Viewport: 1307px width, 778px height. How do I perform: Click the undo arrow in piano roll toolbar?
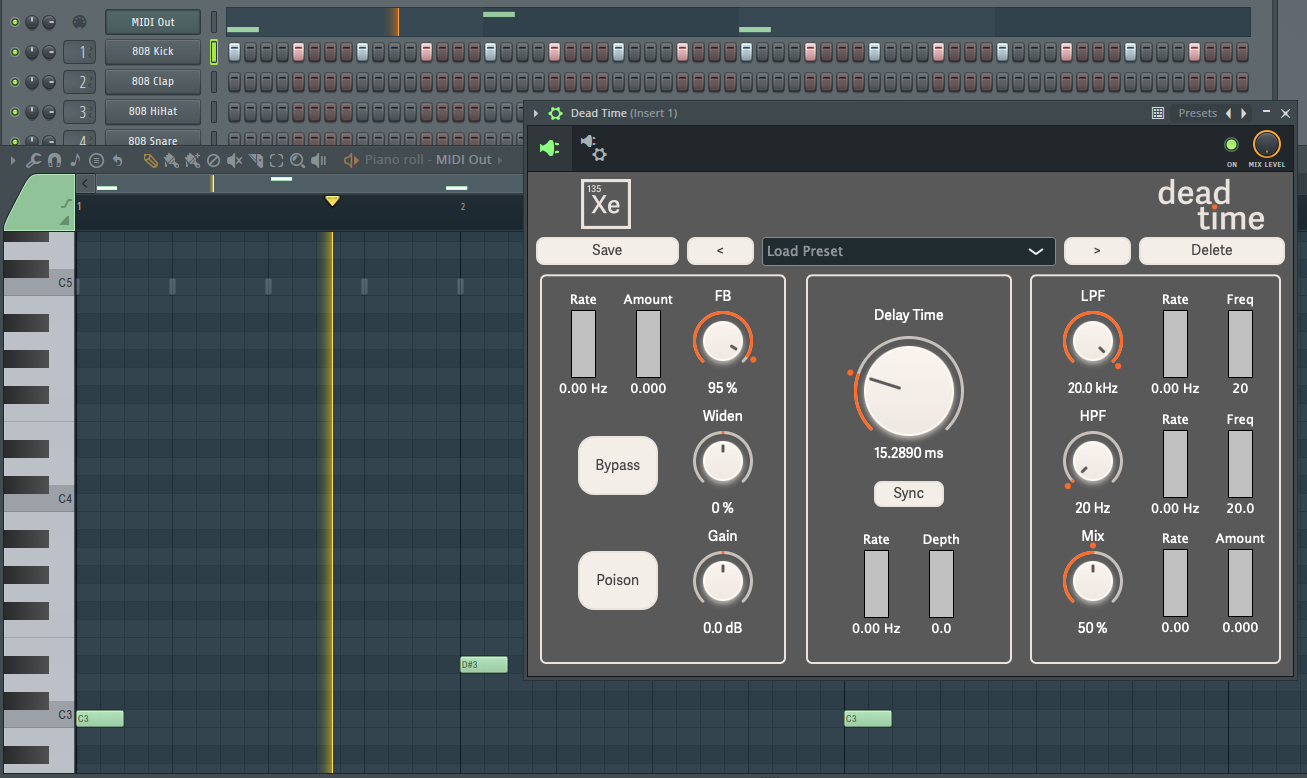pos(117,160)
